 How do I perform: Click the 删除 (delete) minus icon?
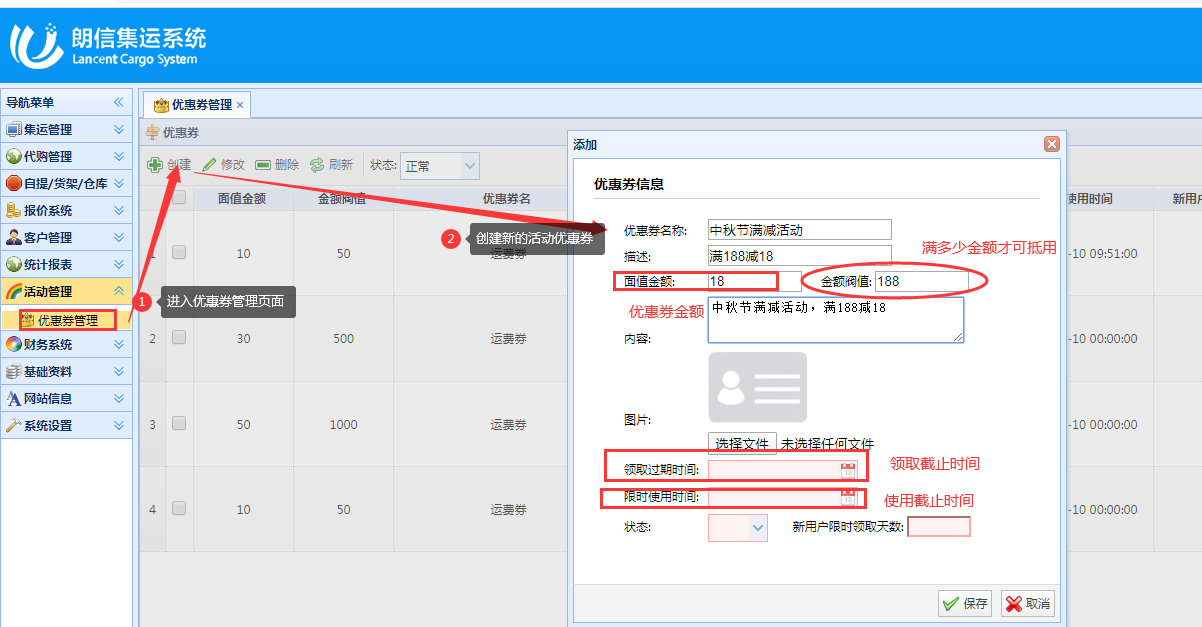263,165
